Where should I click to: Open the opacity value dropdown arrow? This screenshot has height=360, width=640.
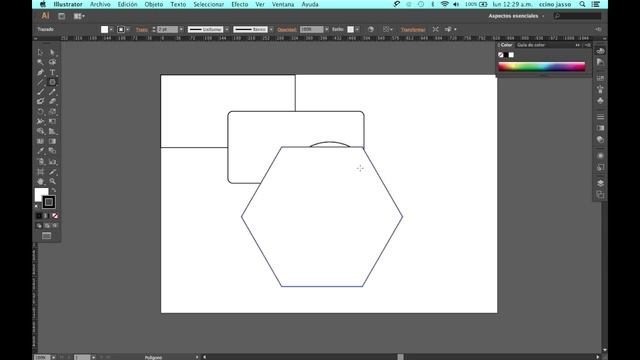[327, 29]
